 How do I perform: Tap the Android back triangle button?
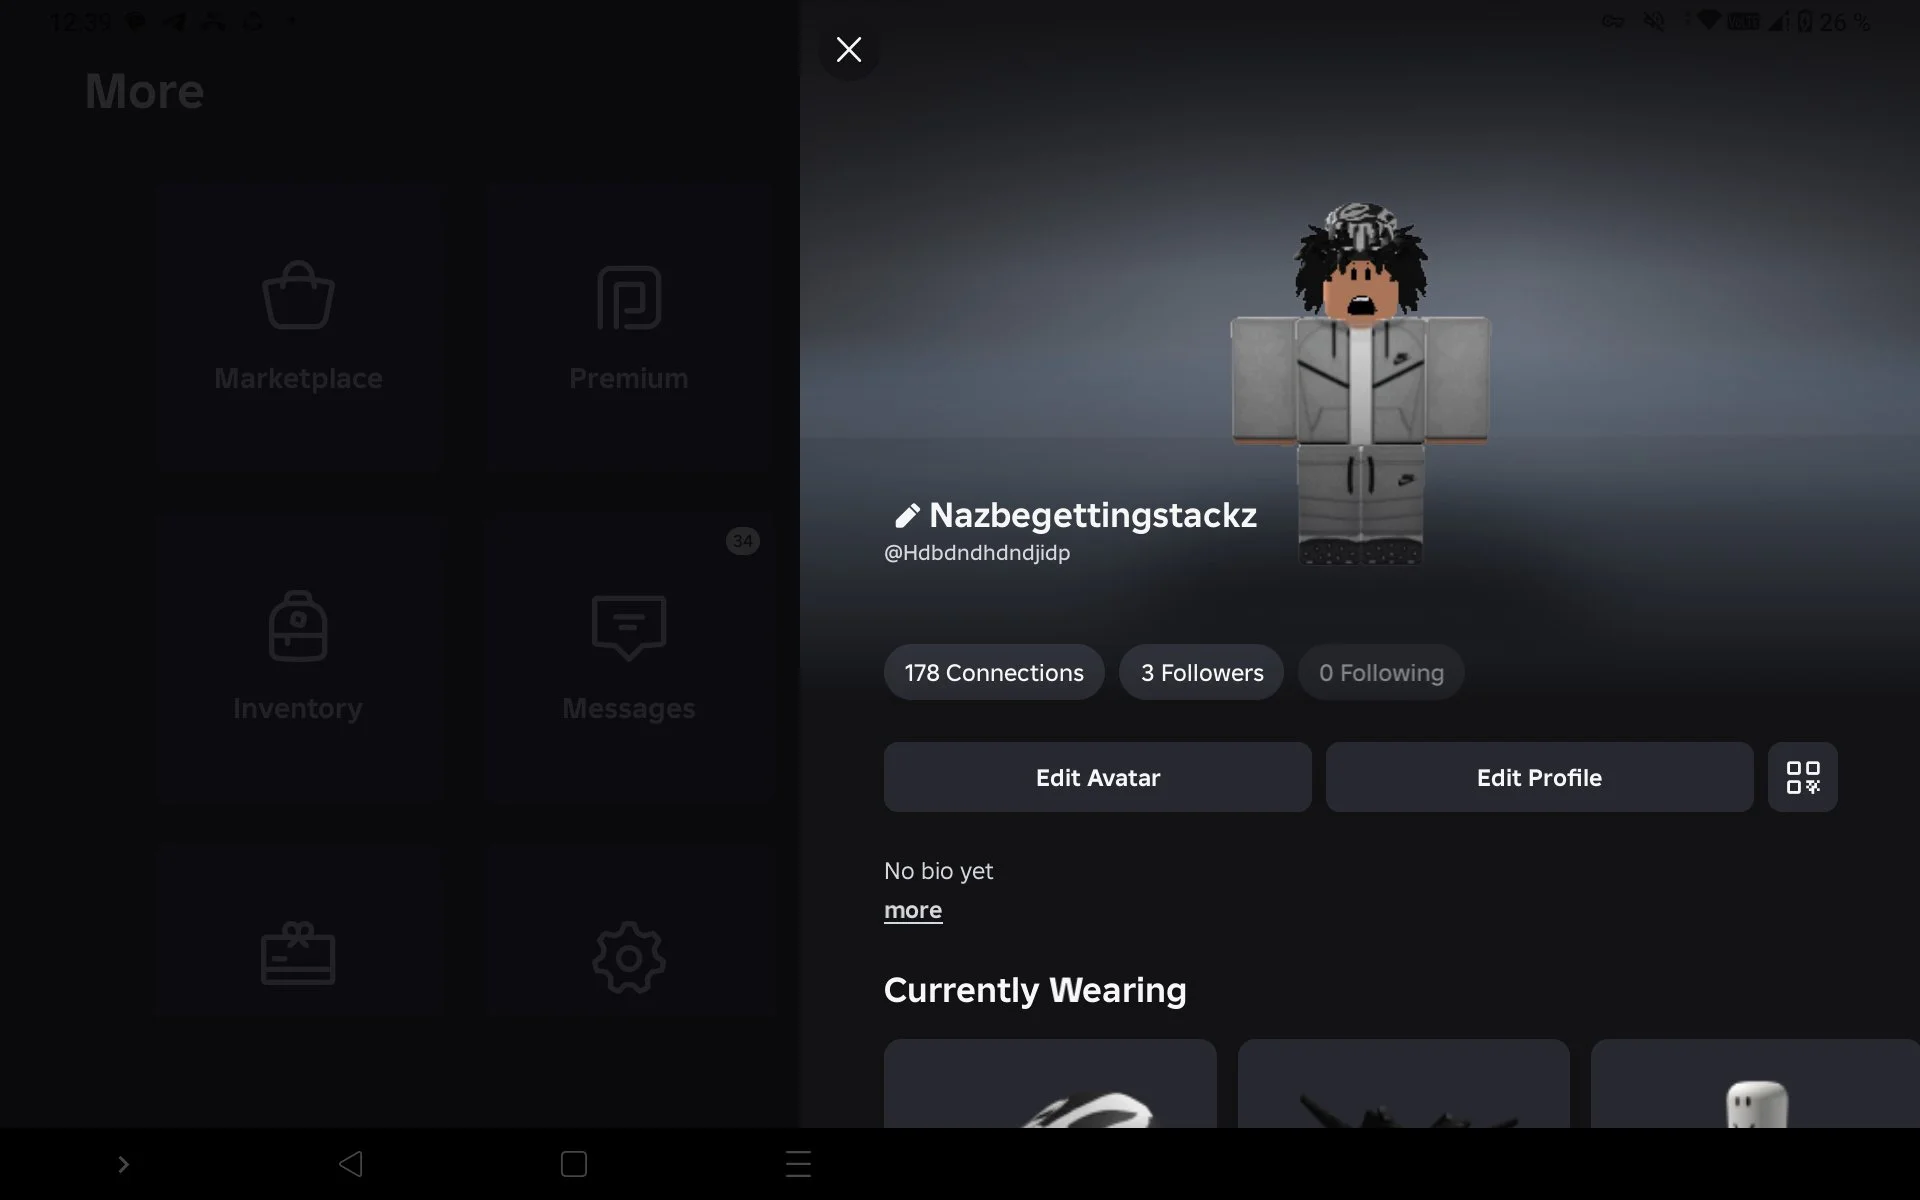point(350,1164)
